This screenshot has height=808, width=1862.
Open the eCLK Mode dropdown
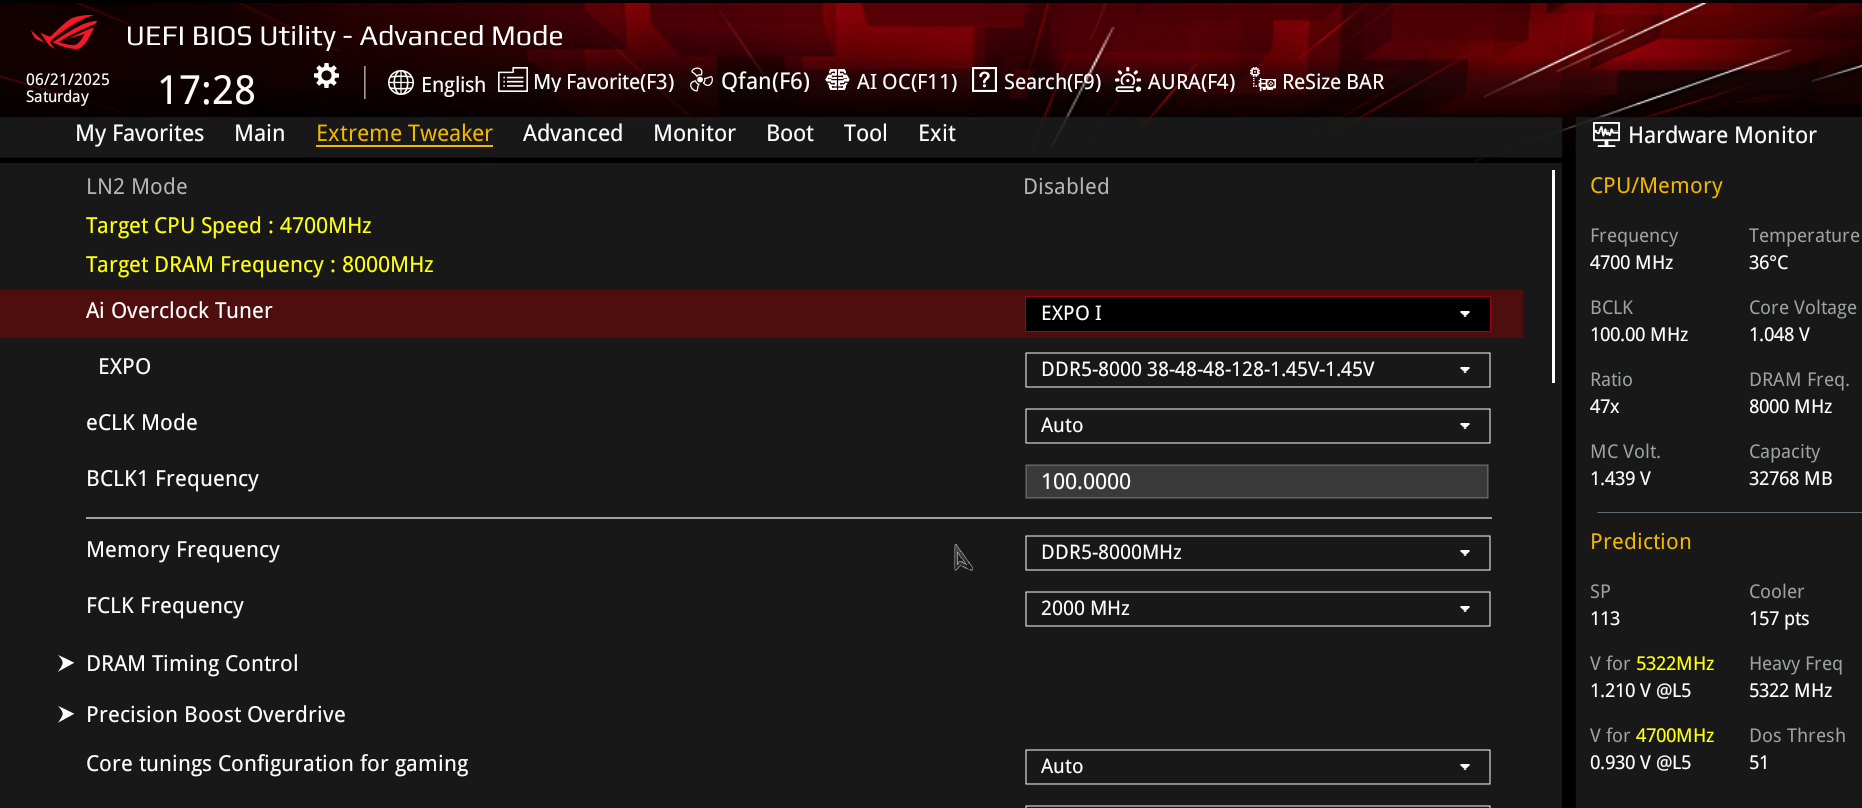pos(1257,425)
